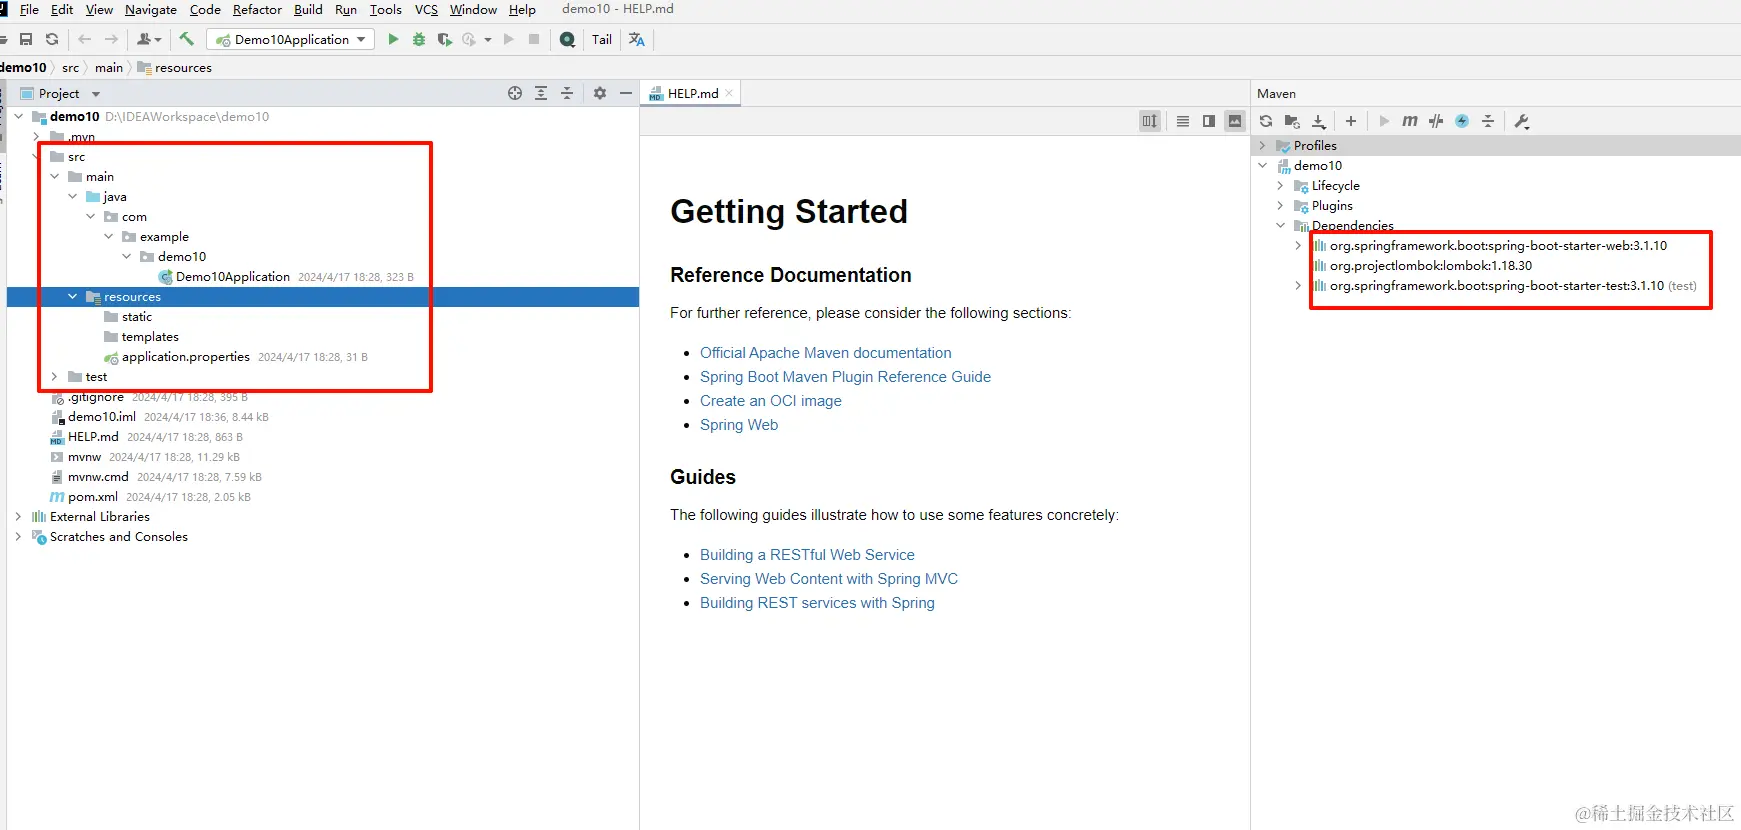Collapse the main folder in project tree
1741x830 pixels.
coord(55,177)
